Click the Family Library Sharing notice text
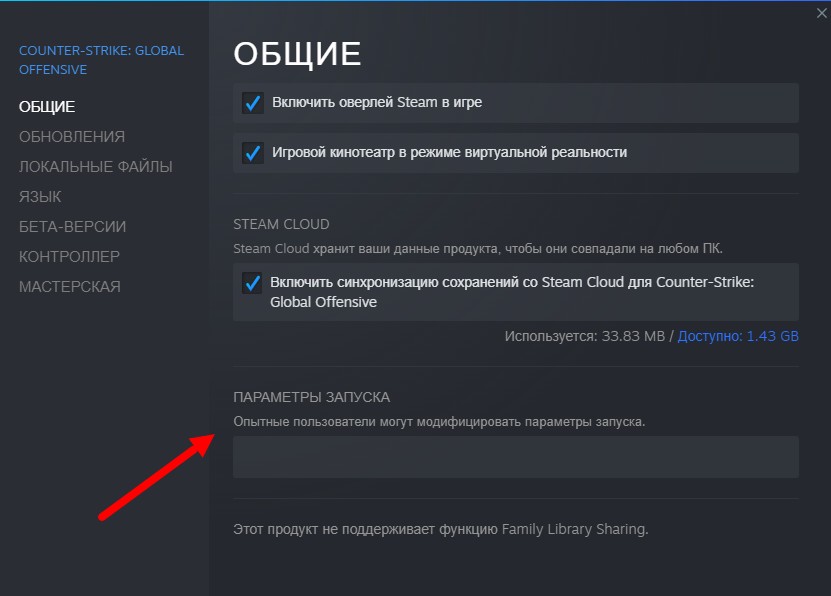Image resolution: width=831 pixels, height=596 pixels. (x=440, y=529)
